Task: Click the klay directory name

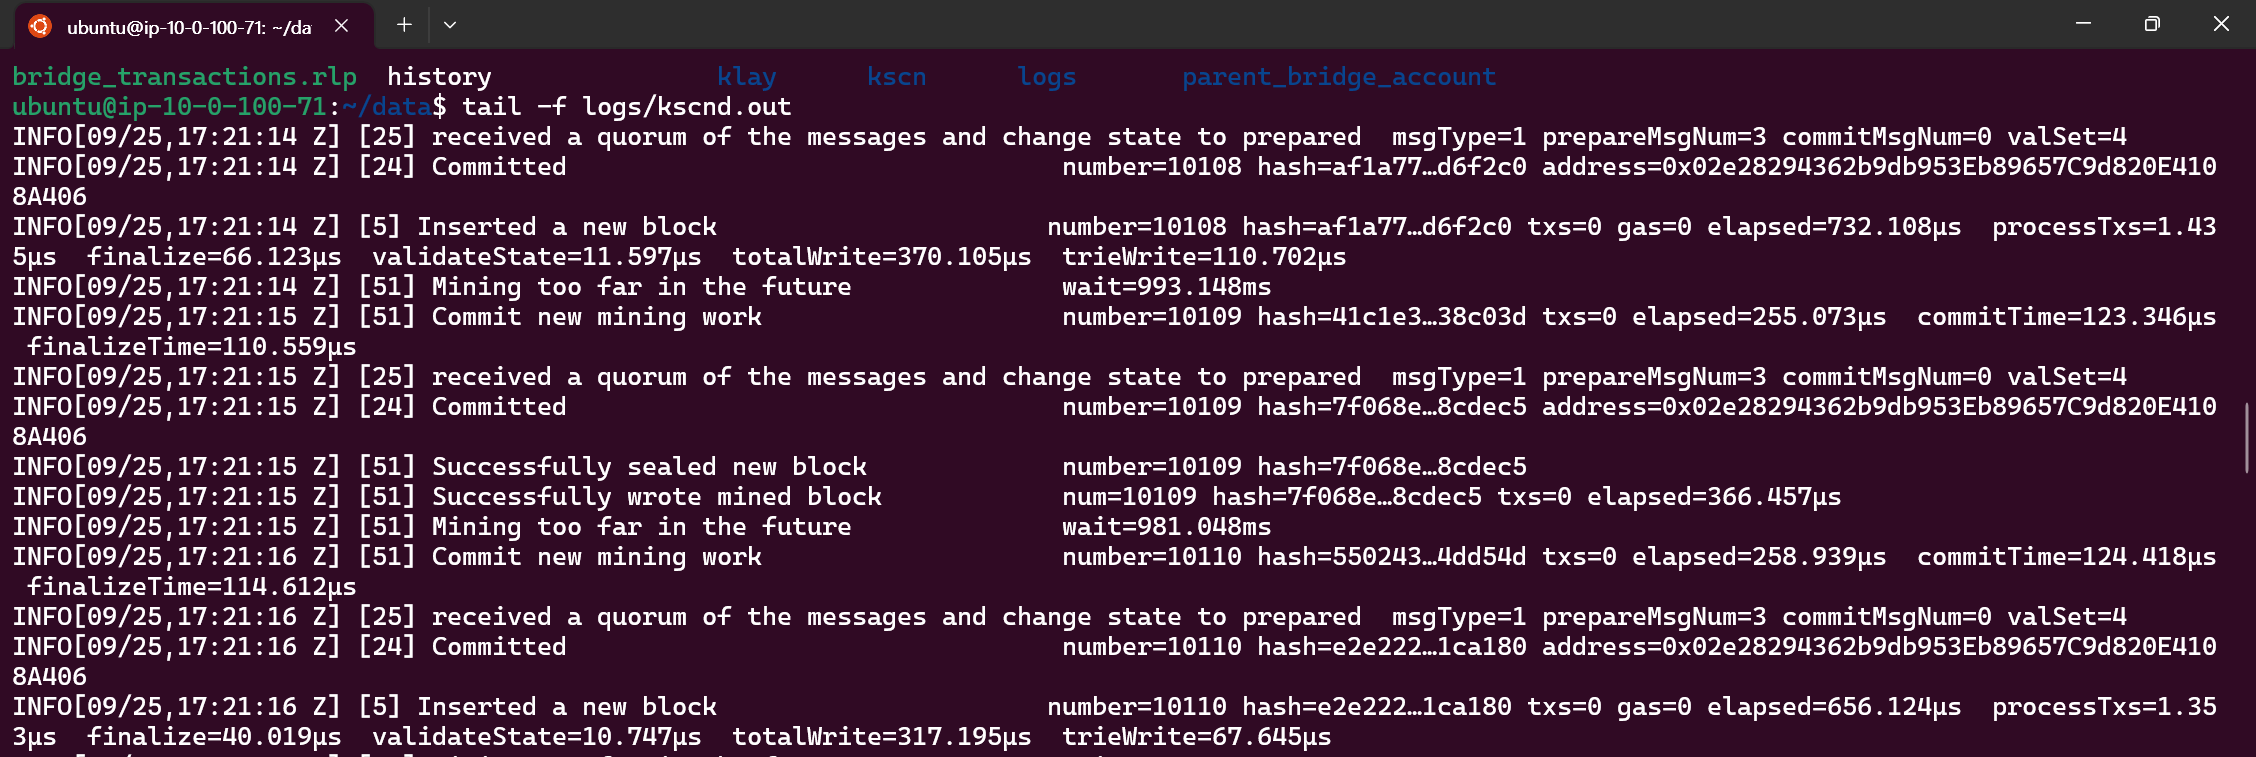Action: coord(748,76)
